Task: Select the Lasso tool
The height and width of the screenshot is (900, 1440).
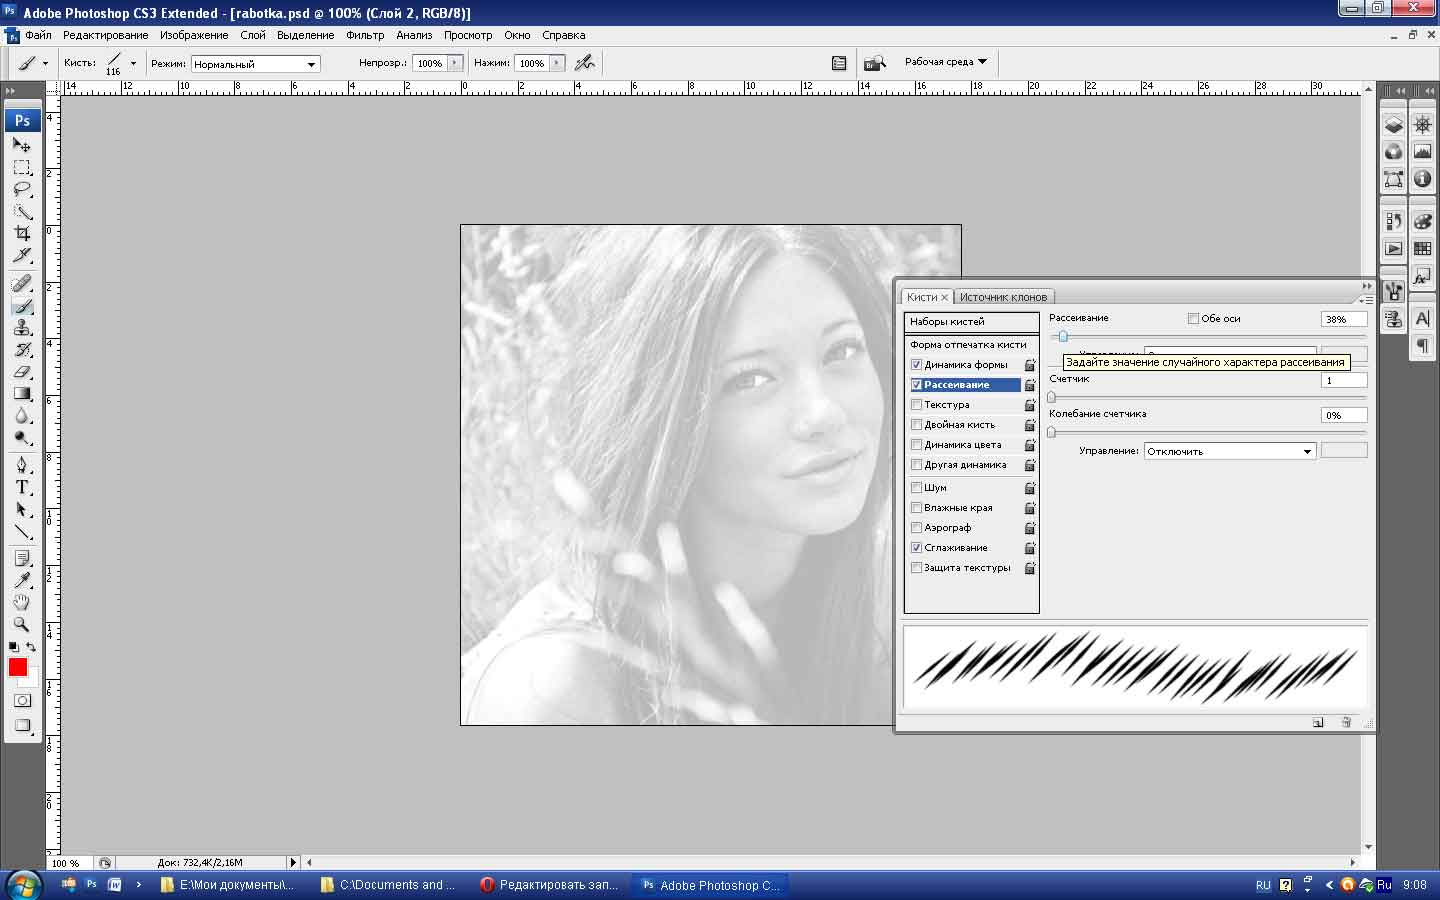Action: pyautogui.click(x=21, y=189)
